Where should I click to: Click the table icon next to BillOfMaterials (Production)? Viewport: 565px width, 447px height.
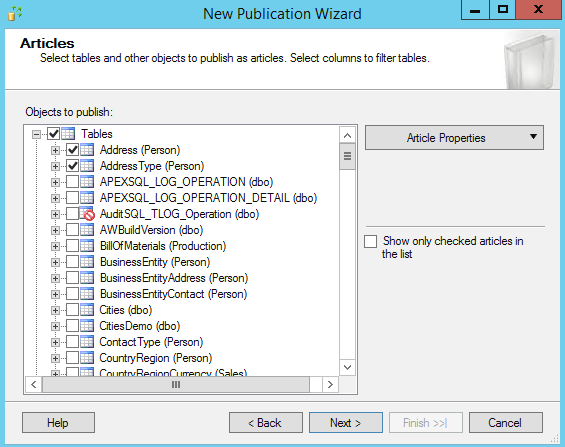click(87, 246)
